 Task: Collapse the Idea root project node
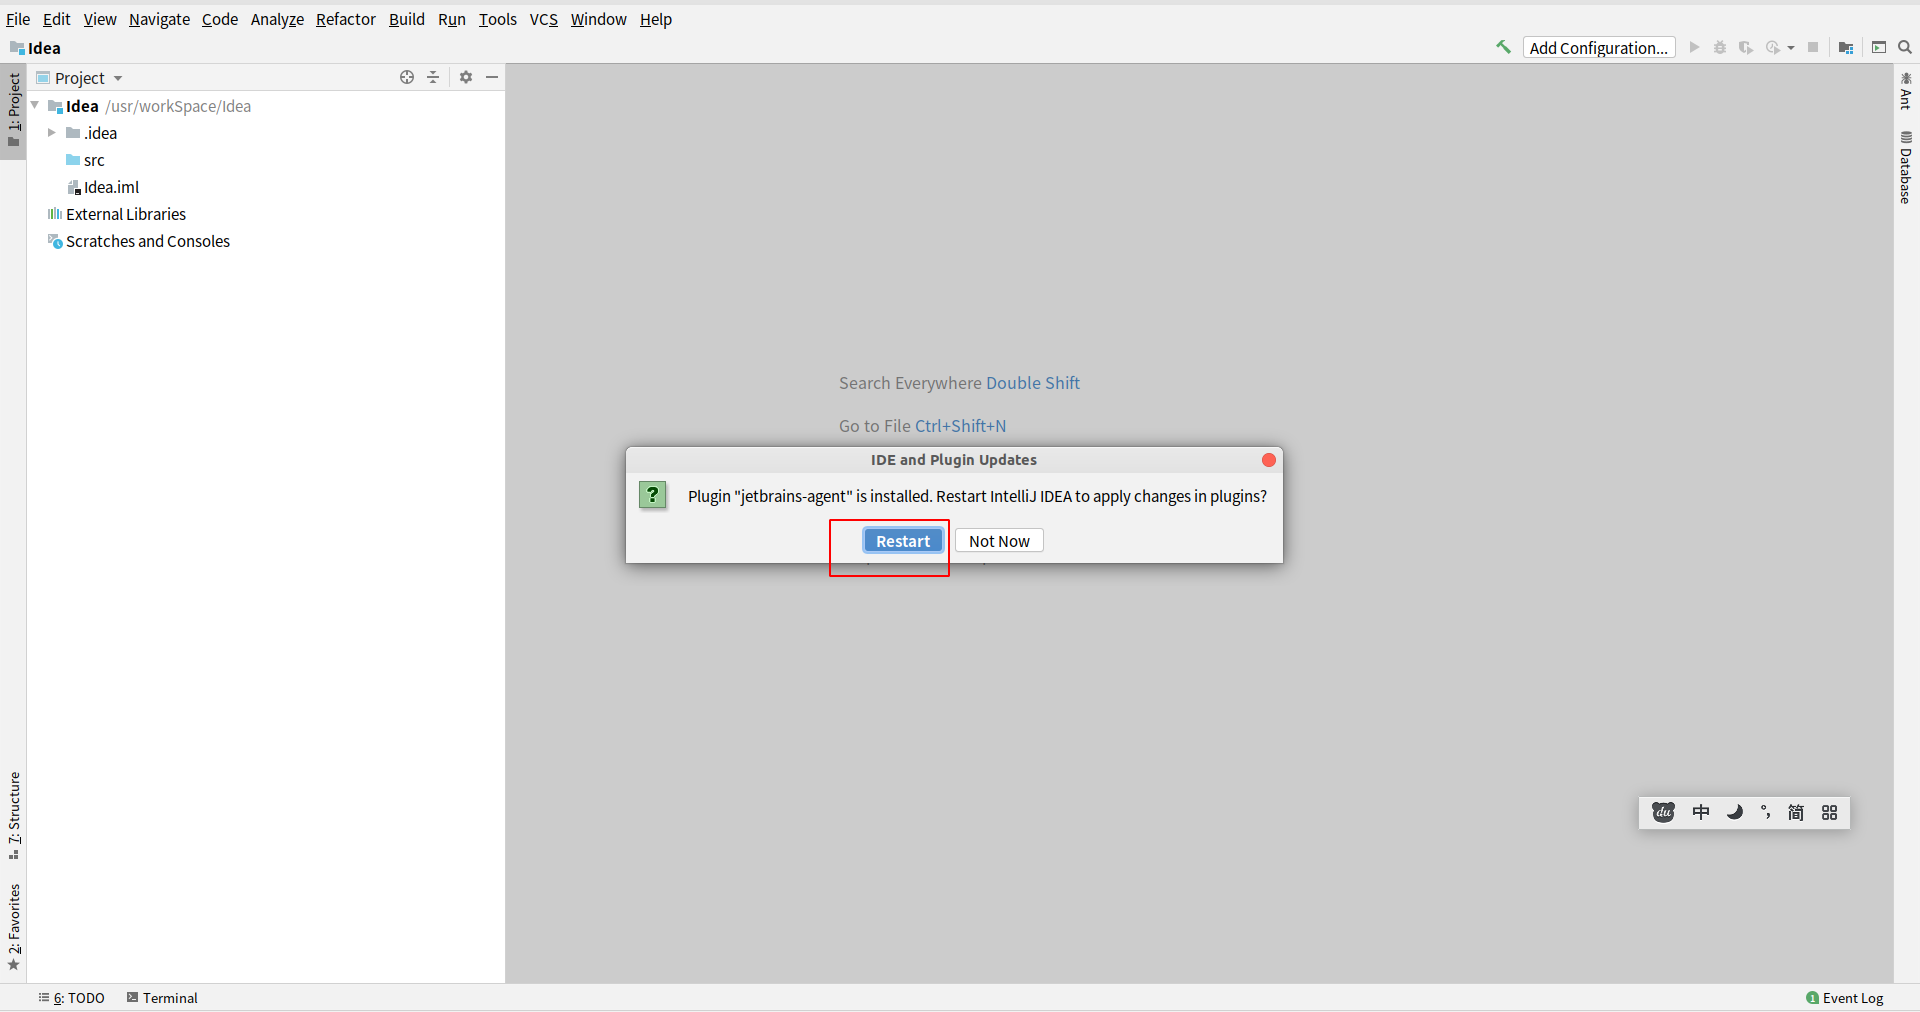[x=35, y=105]
